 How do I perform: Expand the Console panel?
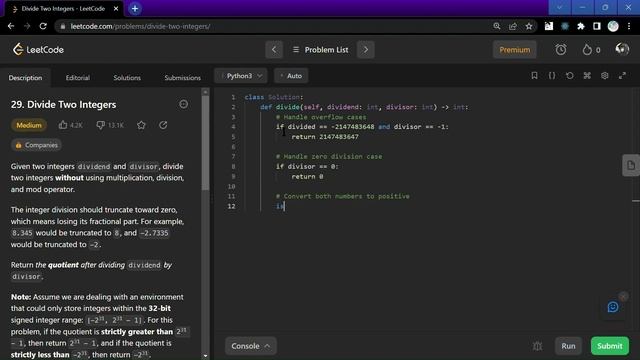(x=251, y=346)
